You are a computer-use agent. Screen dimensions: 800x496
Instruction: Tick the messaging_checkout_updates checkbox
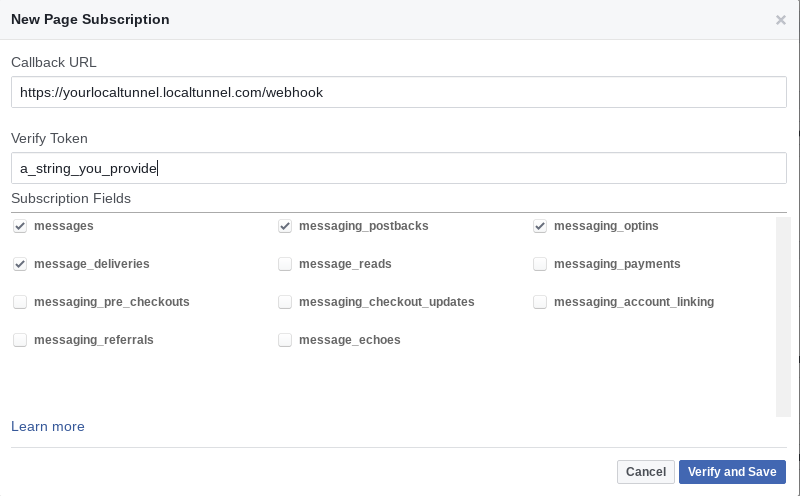click(285, 302)
